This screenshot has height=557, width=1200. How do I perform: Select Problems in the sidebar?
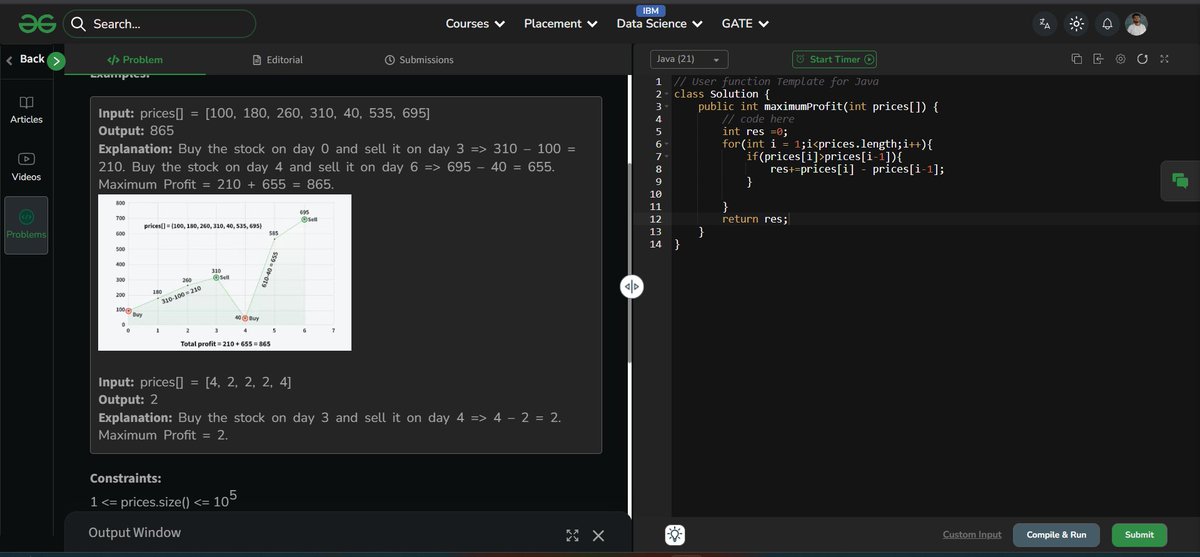click(26, 225)
